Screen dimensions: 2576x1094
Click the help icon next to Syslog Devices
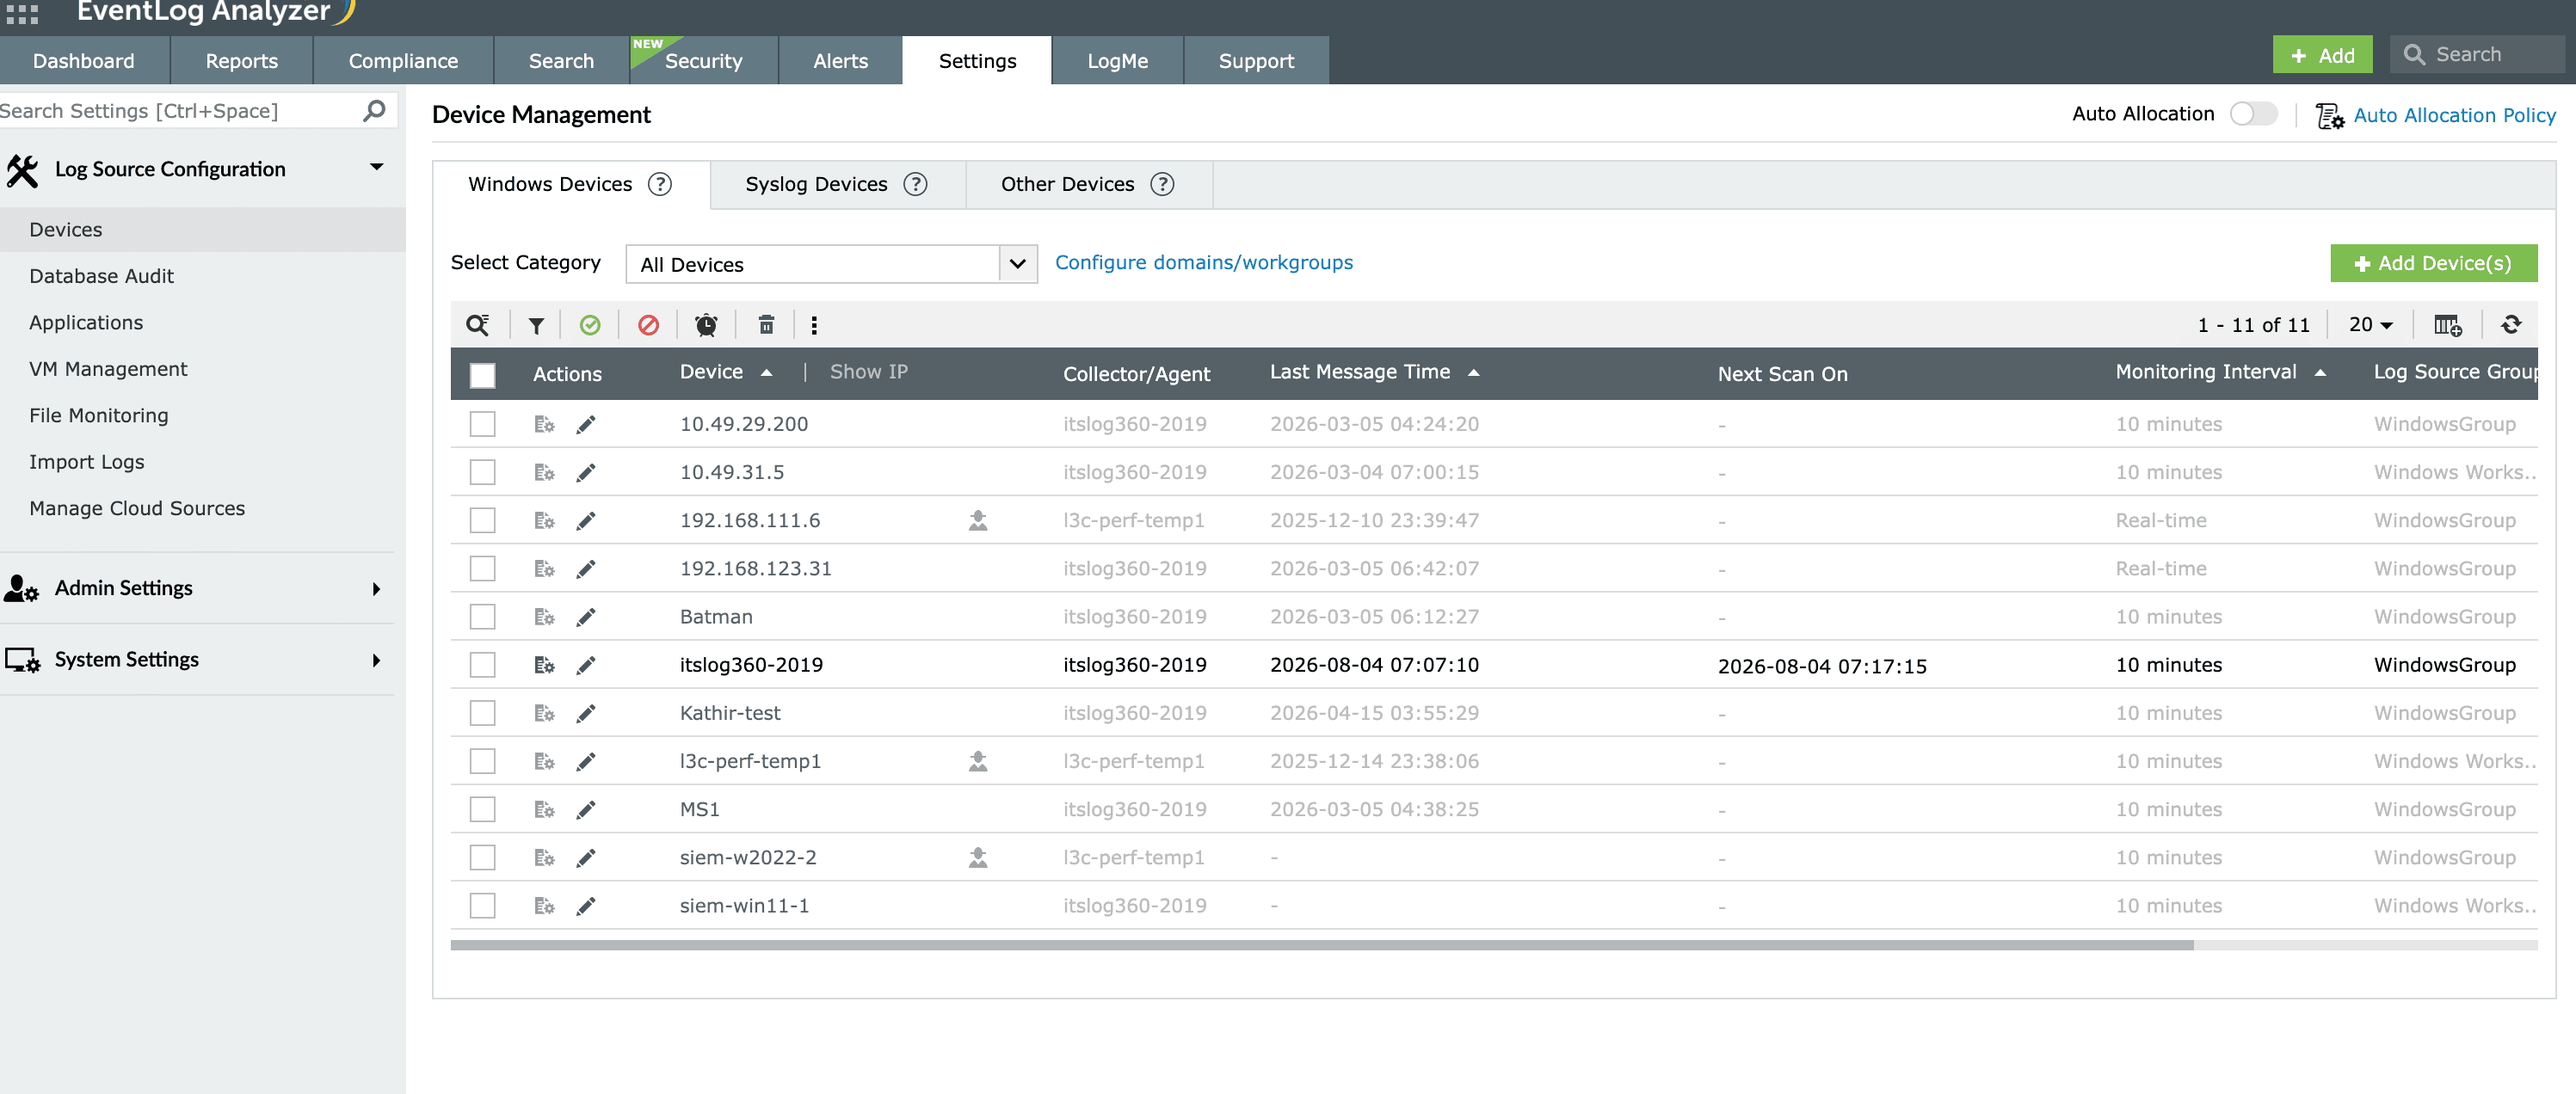point(915,184)
